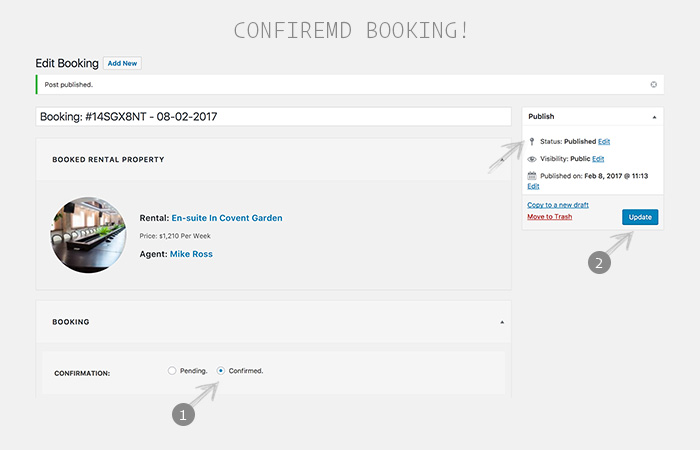
Task: Click the blue Update button
Action: pyautogui.click(x=640, y=217)
